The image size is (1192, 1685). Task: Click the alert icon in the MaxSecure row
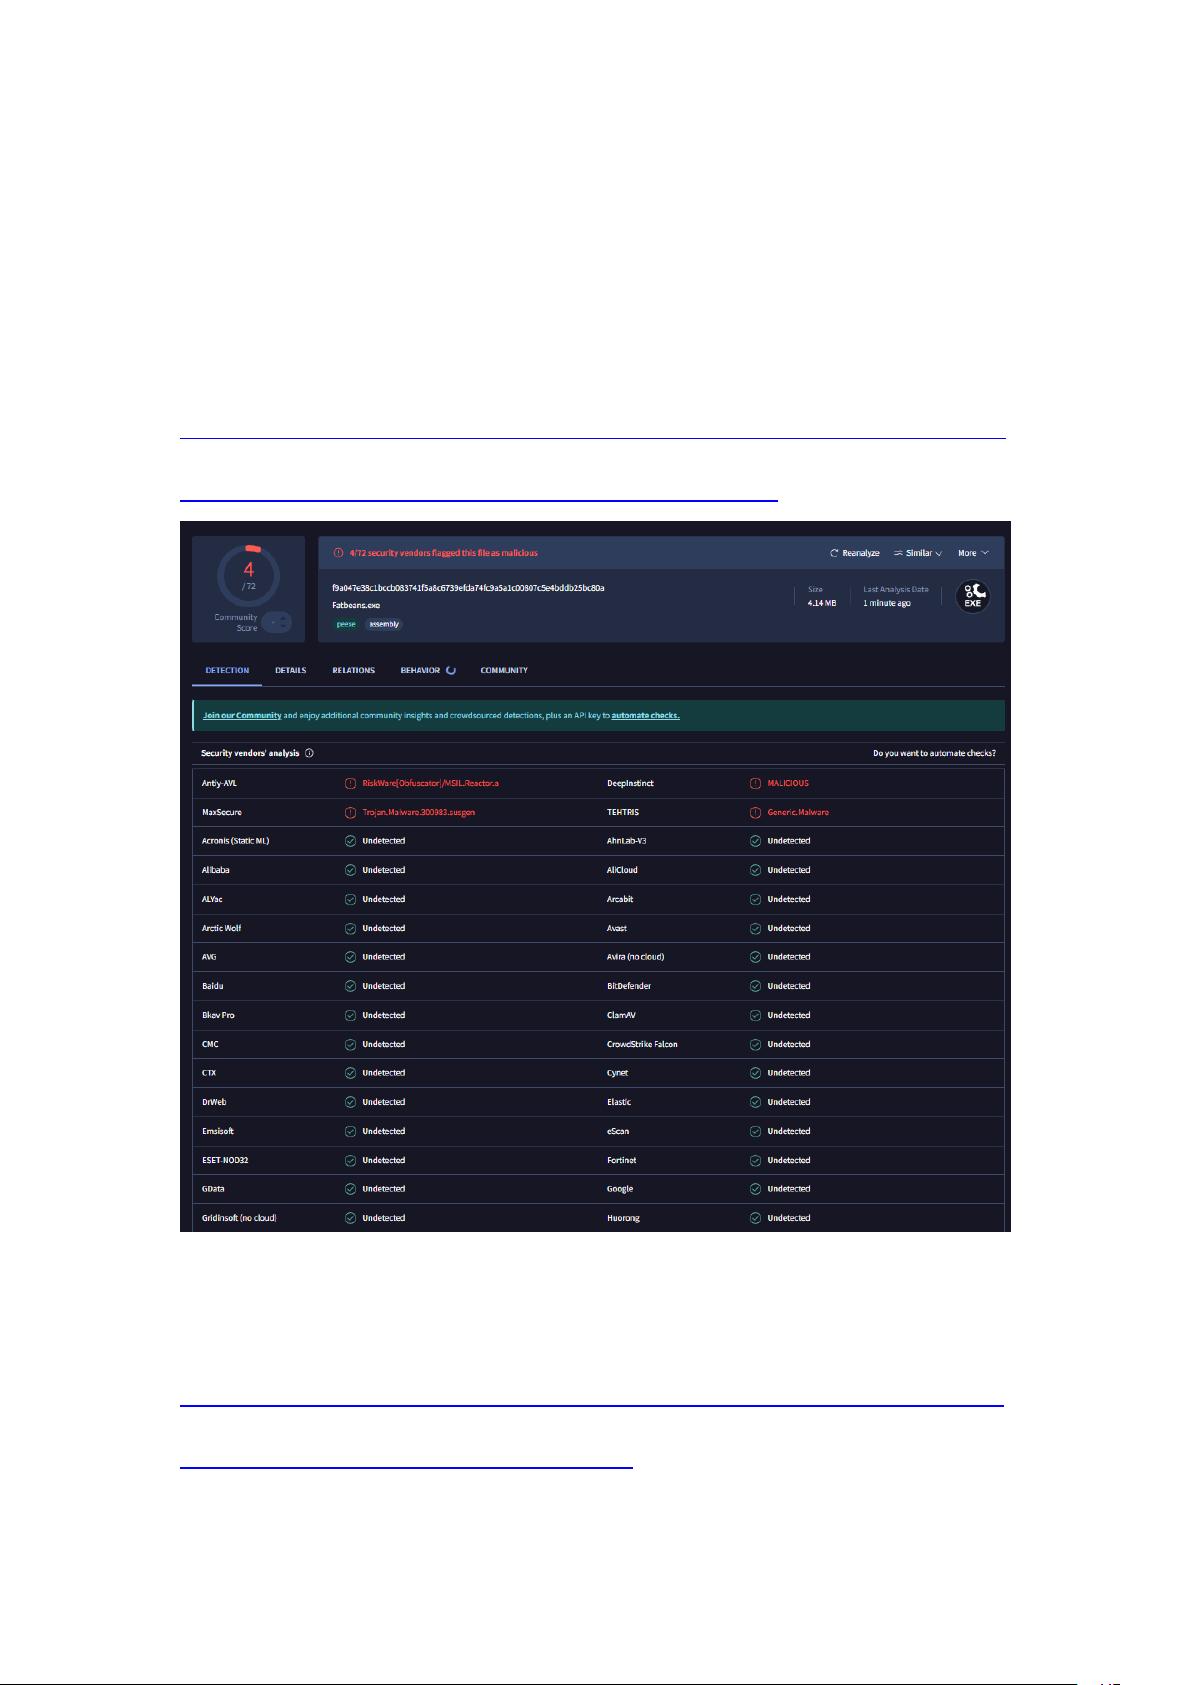coord(350,812)
